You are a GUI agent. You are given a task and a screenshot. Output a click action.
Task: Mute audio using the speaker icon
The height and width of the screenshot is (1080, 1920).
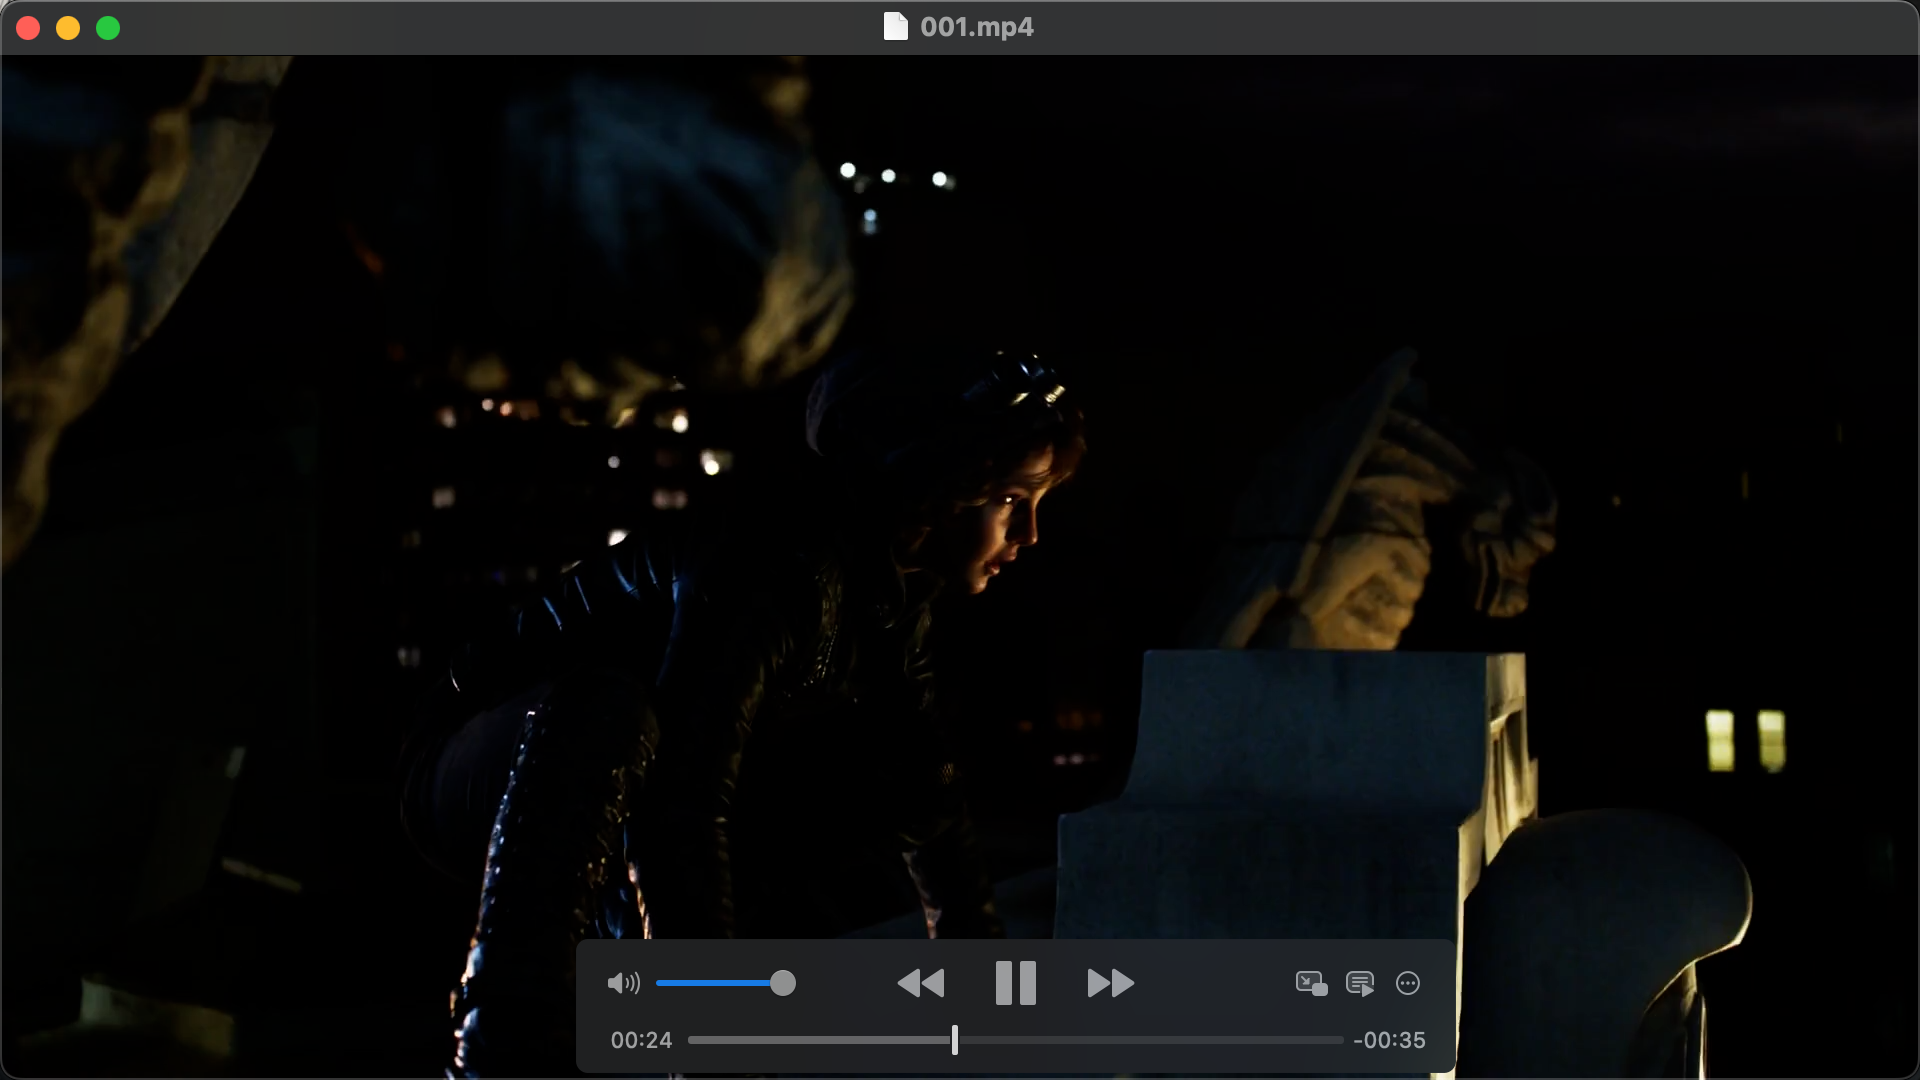pyautogui.click(x=623, y=983)
